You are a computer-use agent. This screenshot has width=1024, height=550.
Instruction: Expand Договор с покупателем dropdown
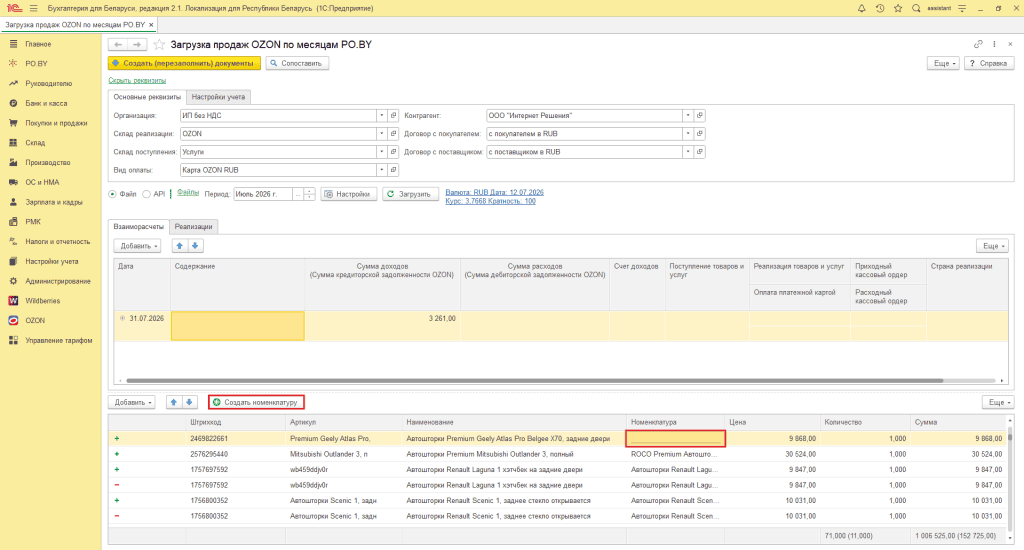pos(688,134)
